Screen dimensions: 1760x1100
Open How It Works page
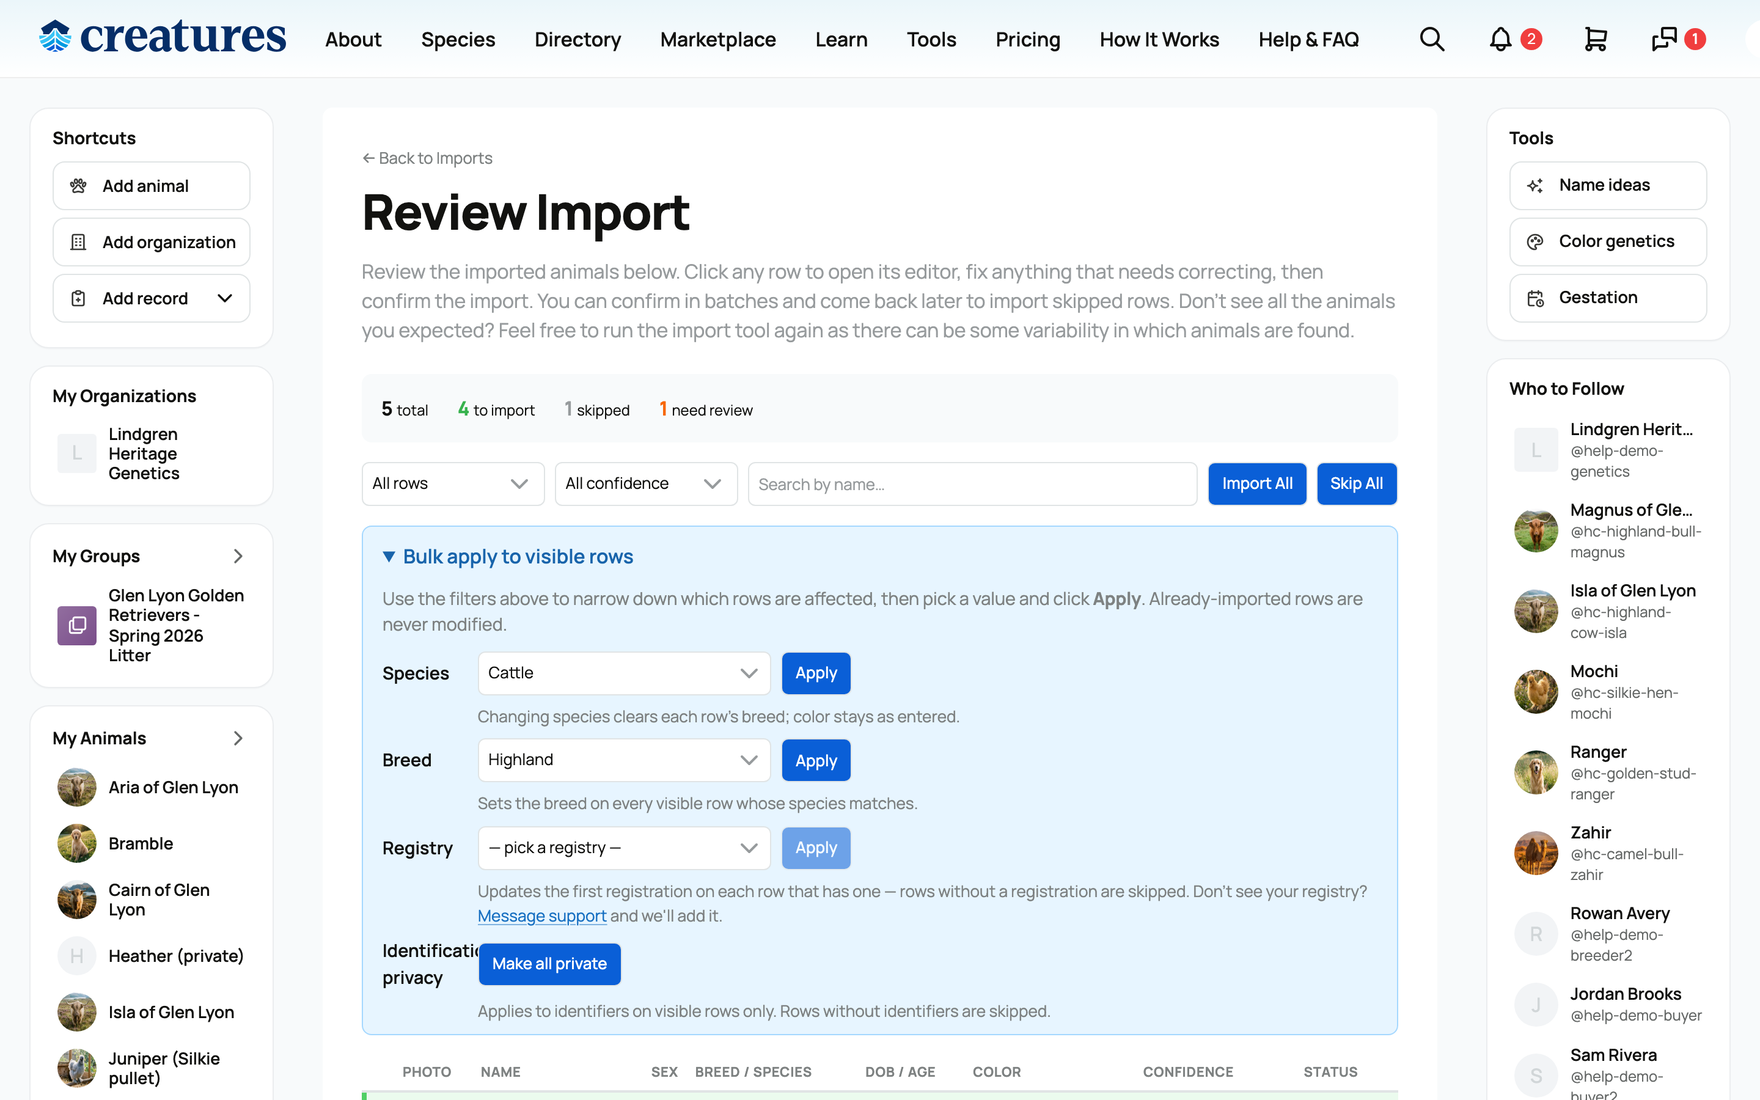1160,39
